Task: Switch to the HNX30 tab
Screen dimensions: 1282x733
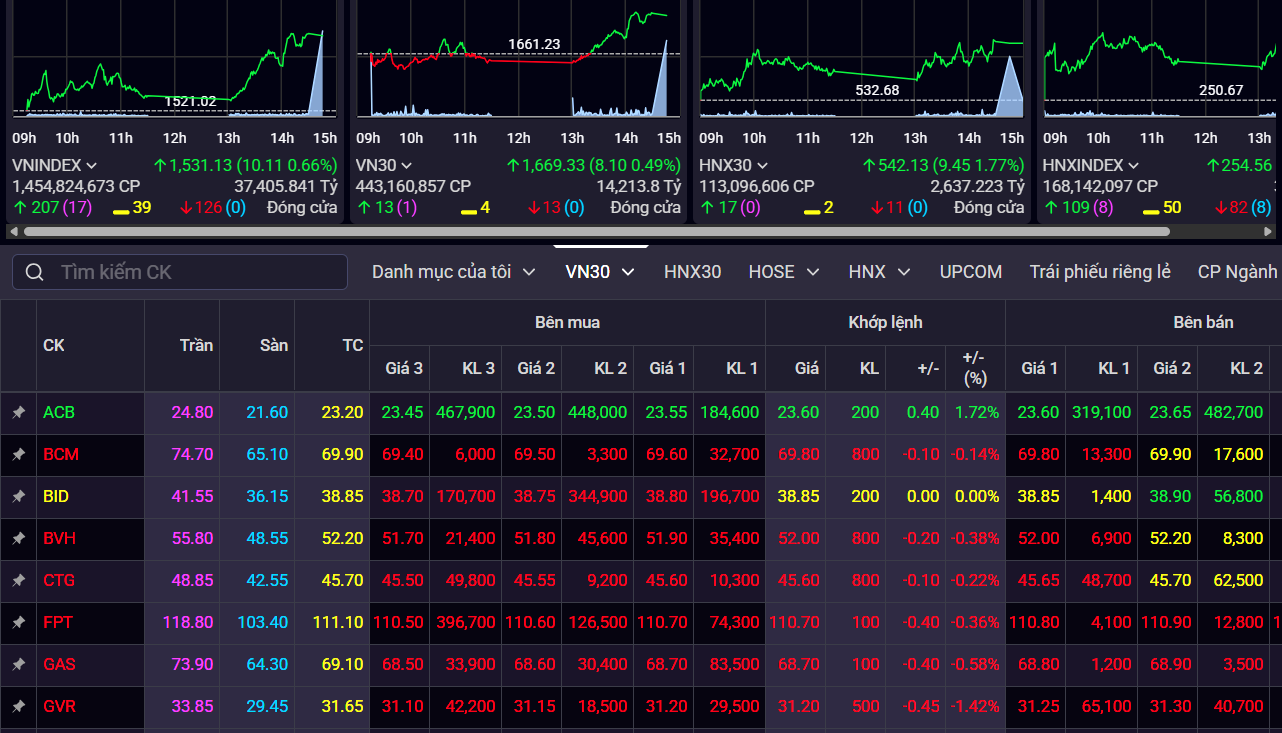Action: coord(693,271)
